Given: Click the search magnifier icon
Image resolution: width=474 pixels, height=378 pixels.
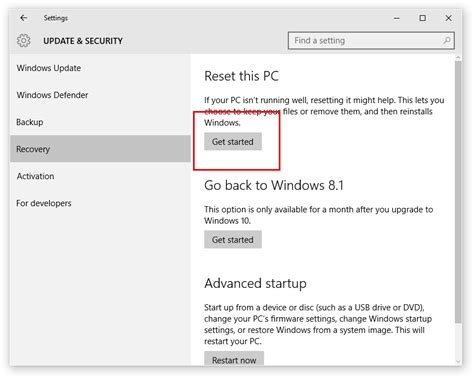Looking at the screenshot, I should click(x=447, y=40).
